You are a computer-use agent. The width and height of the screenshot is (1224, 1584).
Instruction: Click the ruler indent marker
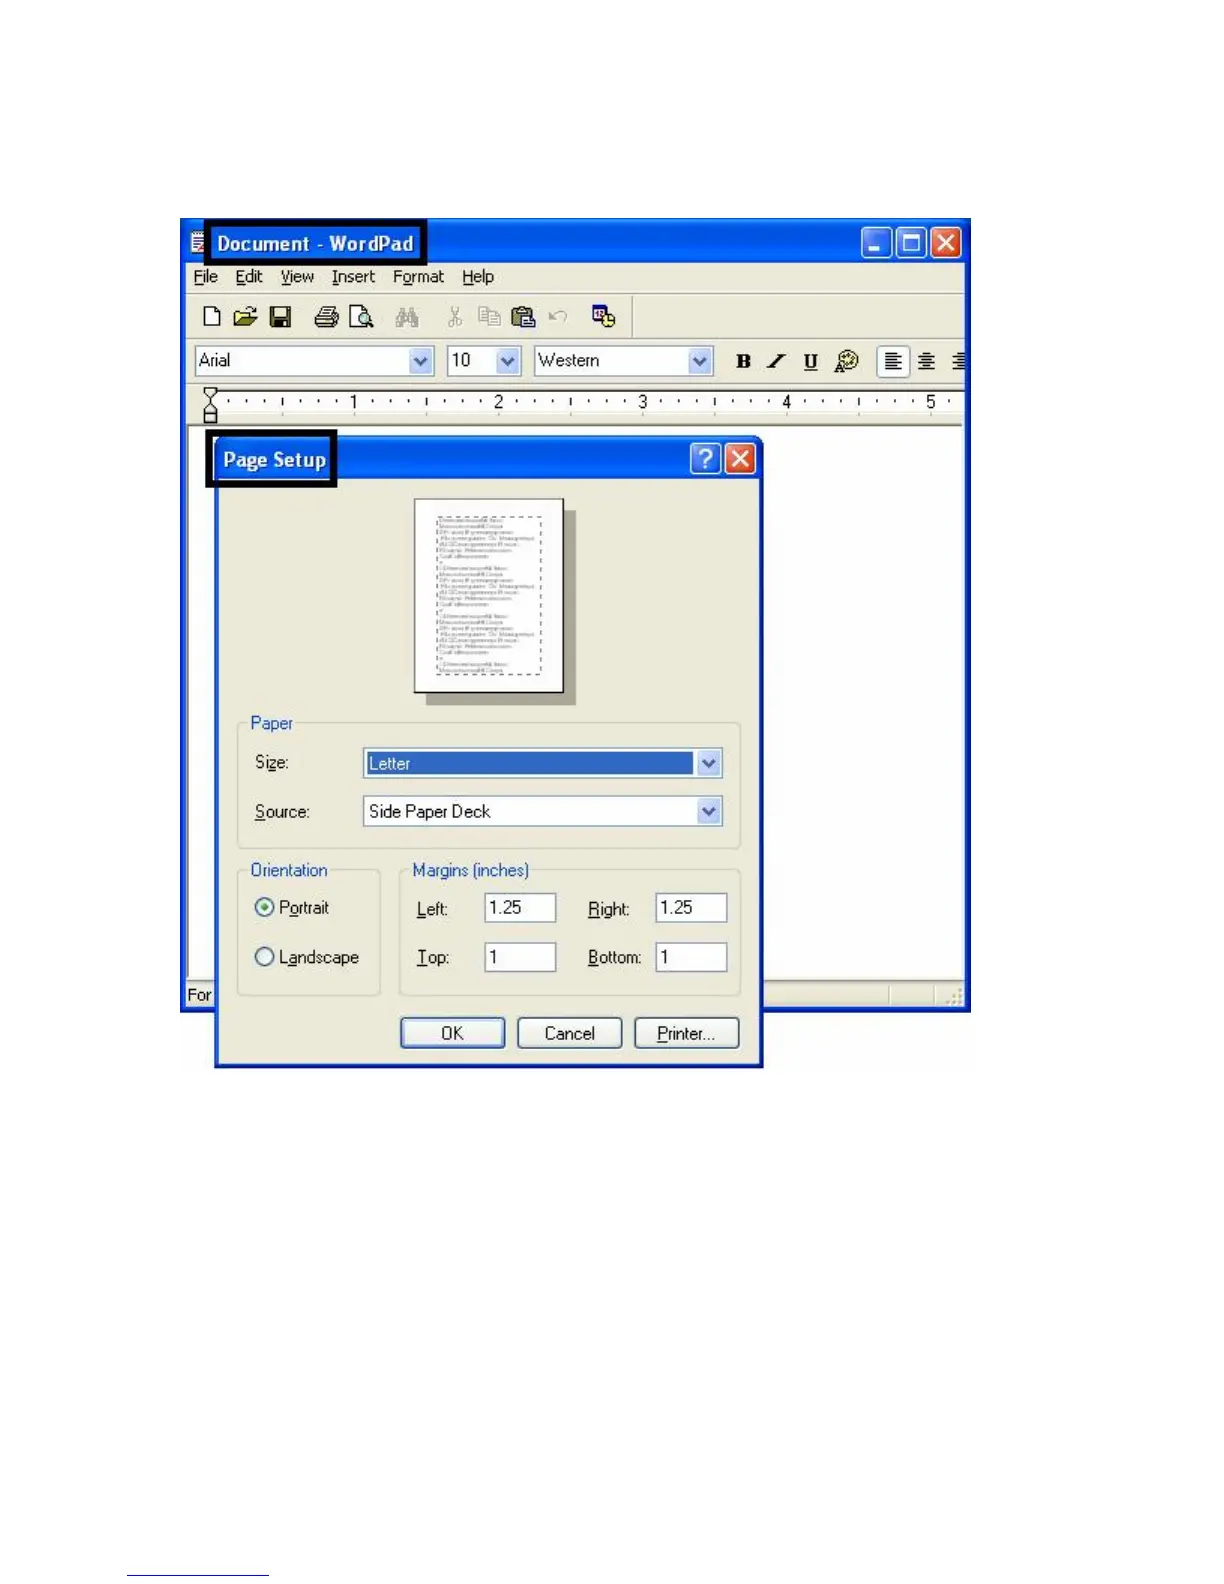point(210,405)
